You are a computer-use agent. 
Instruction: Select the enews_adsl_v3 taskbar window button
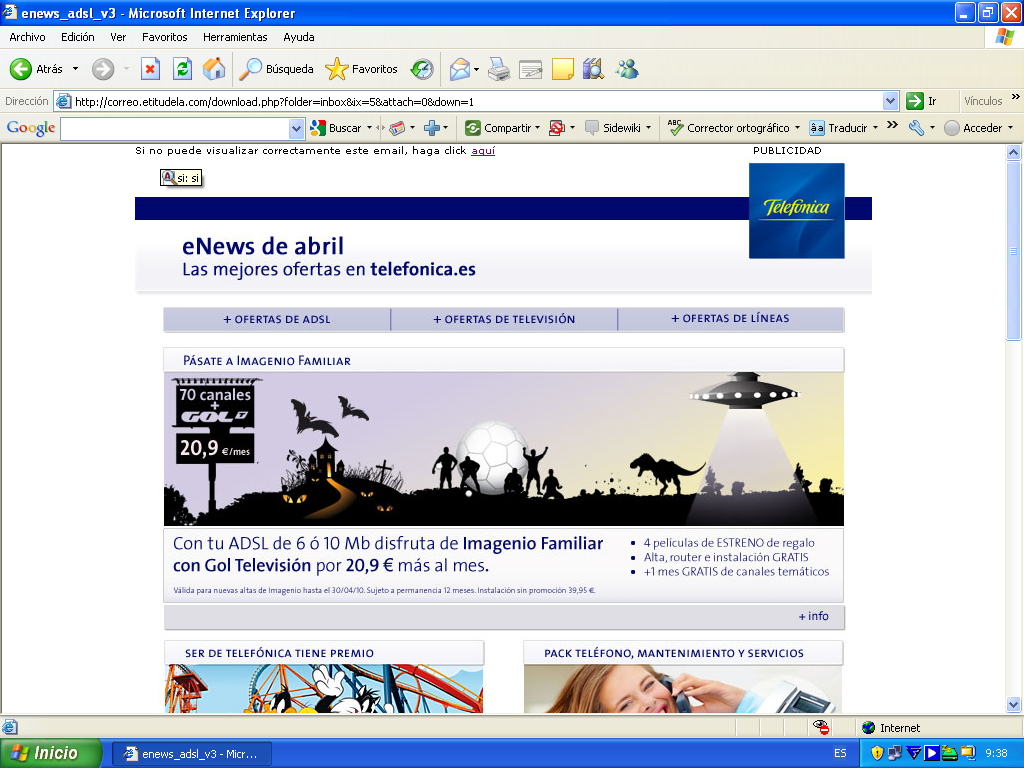[192, 754]
